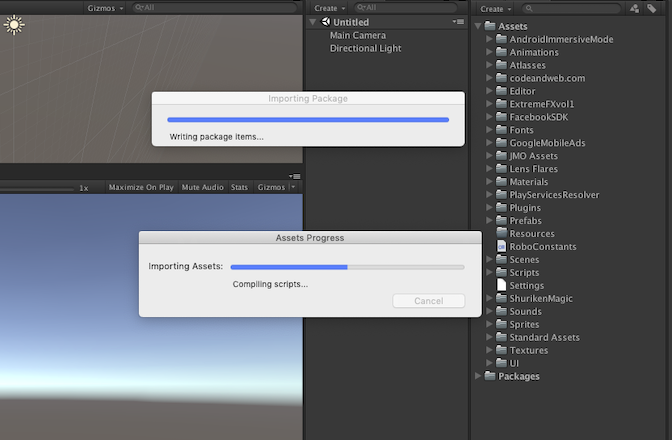This screenshot has width=672, height=440.
Task: Click the Search by Type icon in Project
Action: pos(635,8)
